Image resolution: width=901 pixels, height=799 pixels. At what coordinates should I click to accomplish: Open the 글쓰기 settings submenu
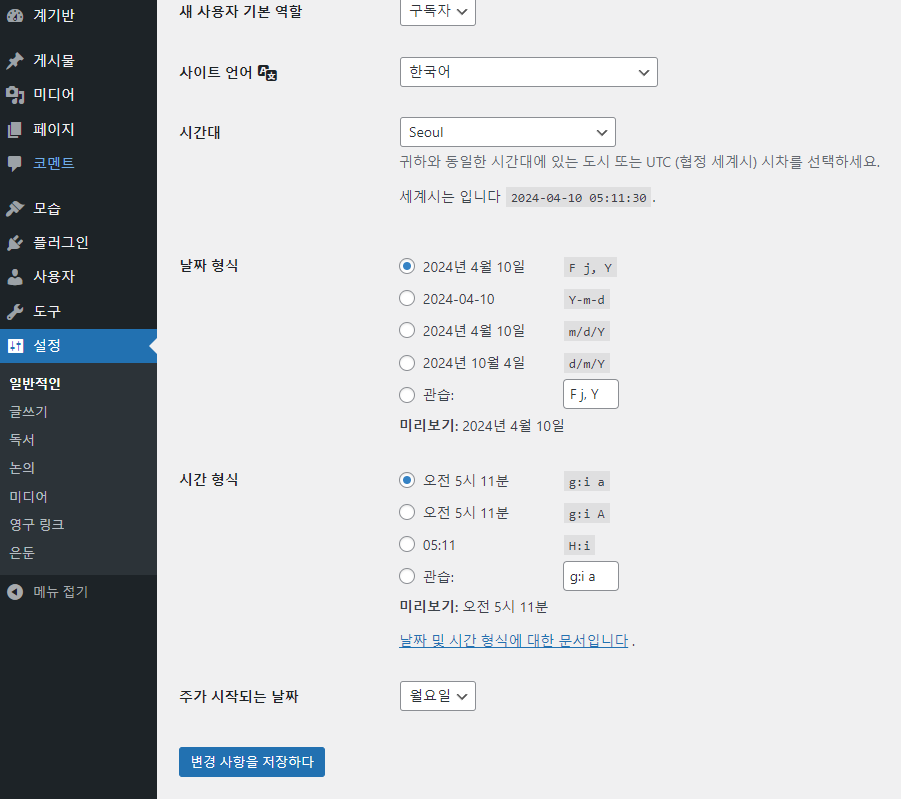(x=28, y=412)
